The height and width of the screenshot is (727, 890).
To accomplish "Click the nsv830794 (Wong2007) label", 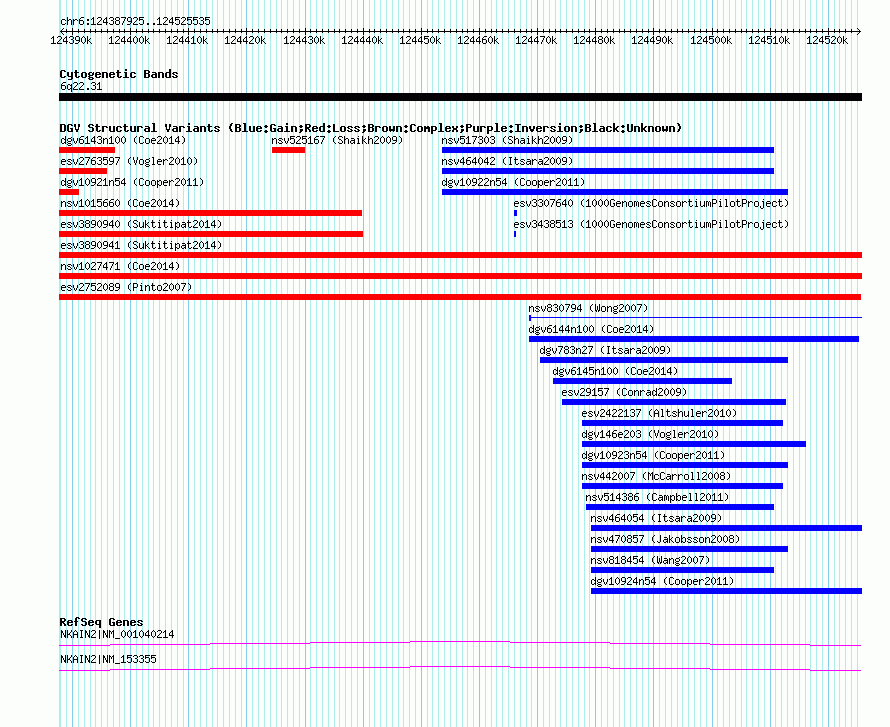I will pyautogui.click(x=588, y=308).
